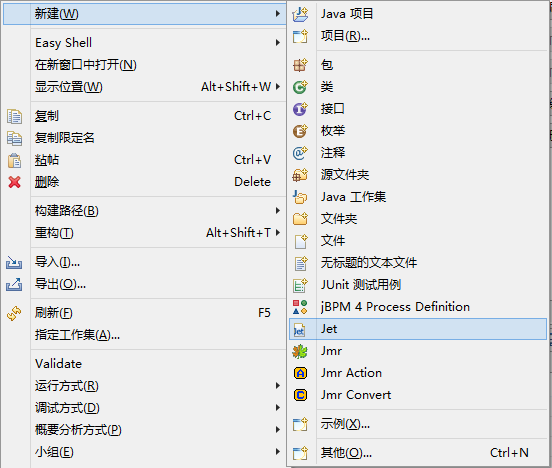Click the red delete X icon
The width and height of the screenshot is (552, 468).
click(x=14, y=182)
